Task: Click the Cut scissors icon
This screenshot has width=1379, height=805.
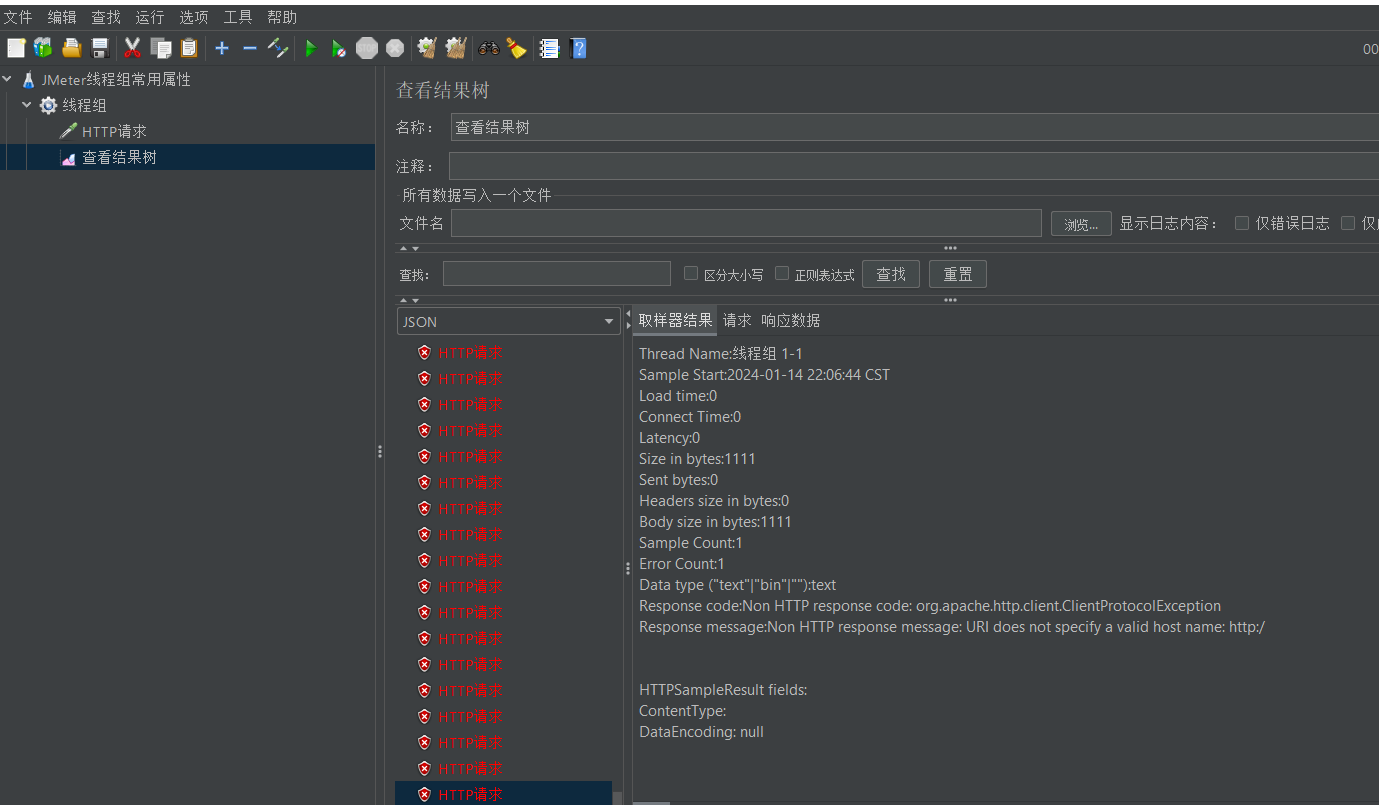Action: (x=132, y=48)
